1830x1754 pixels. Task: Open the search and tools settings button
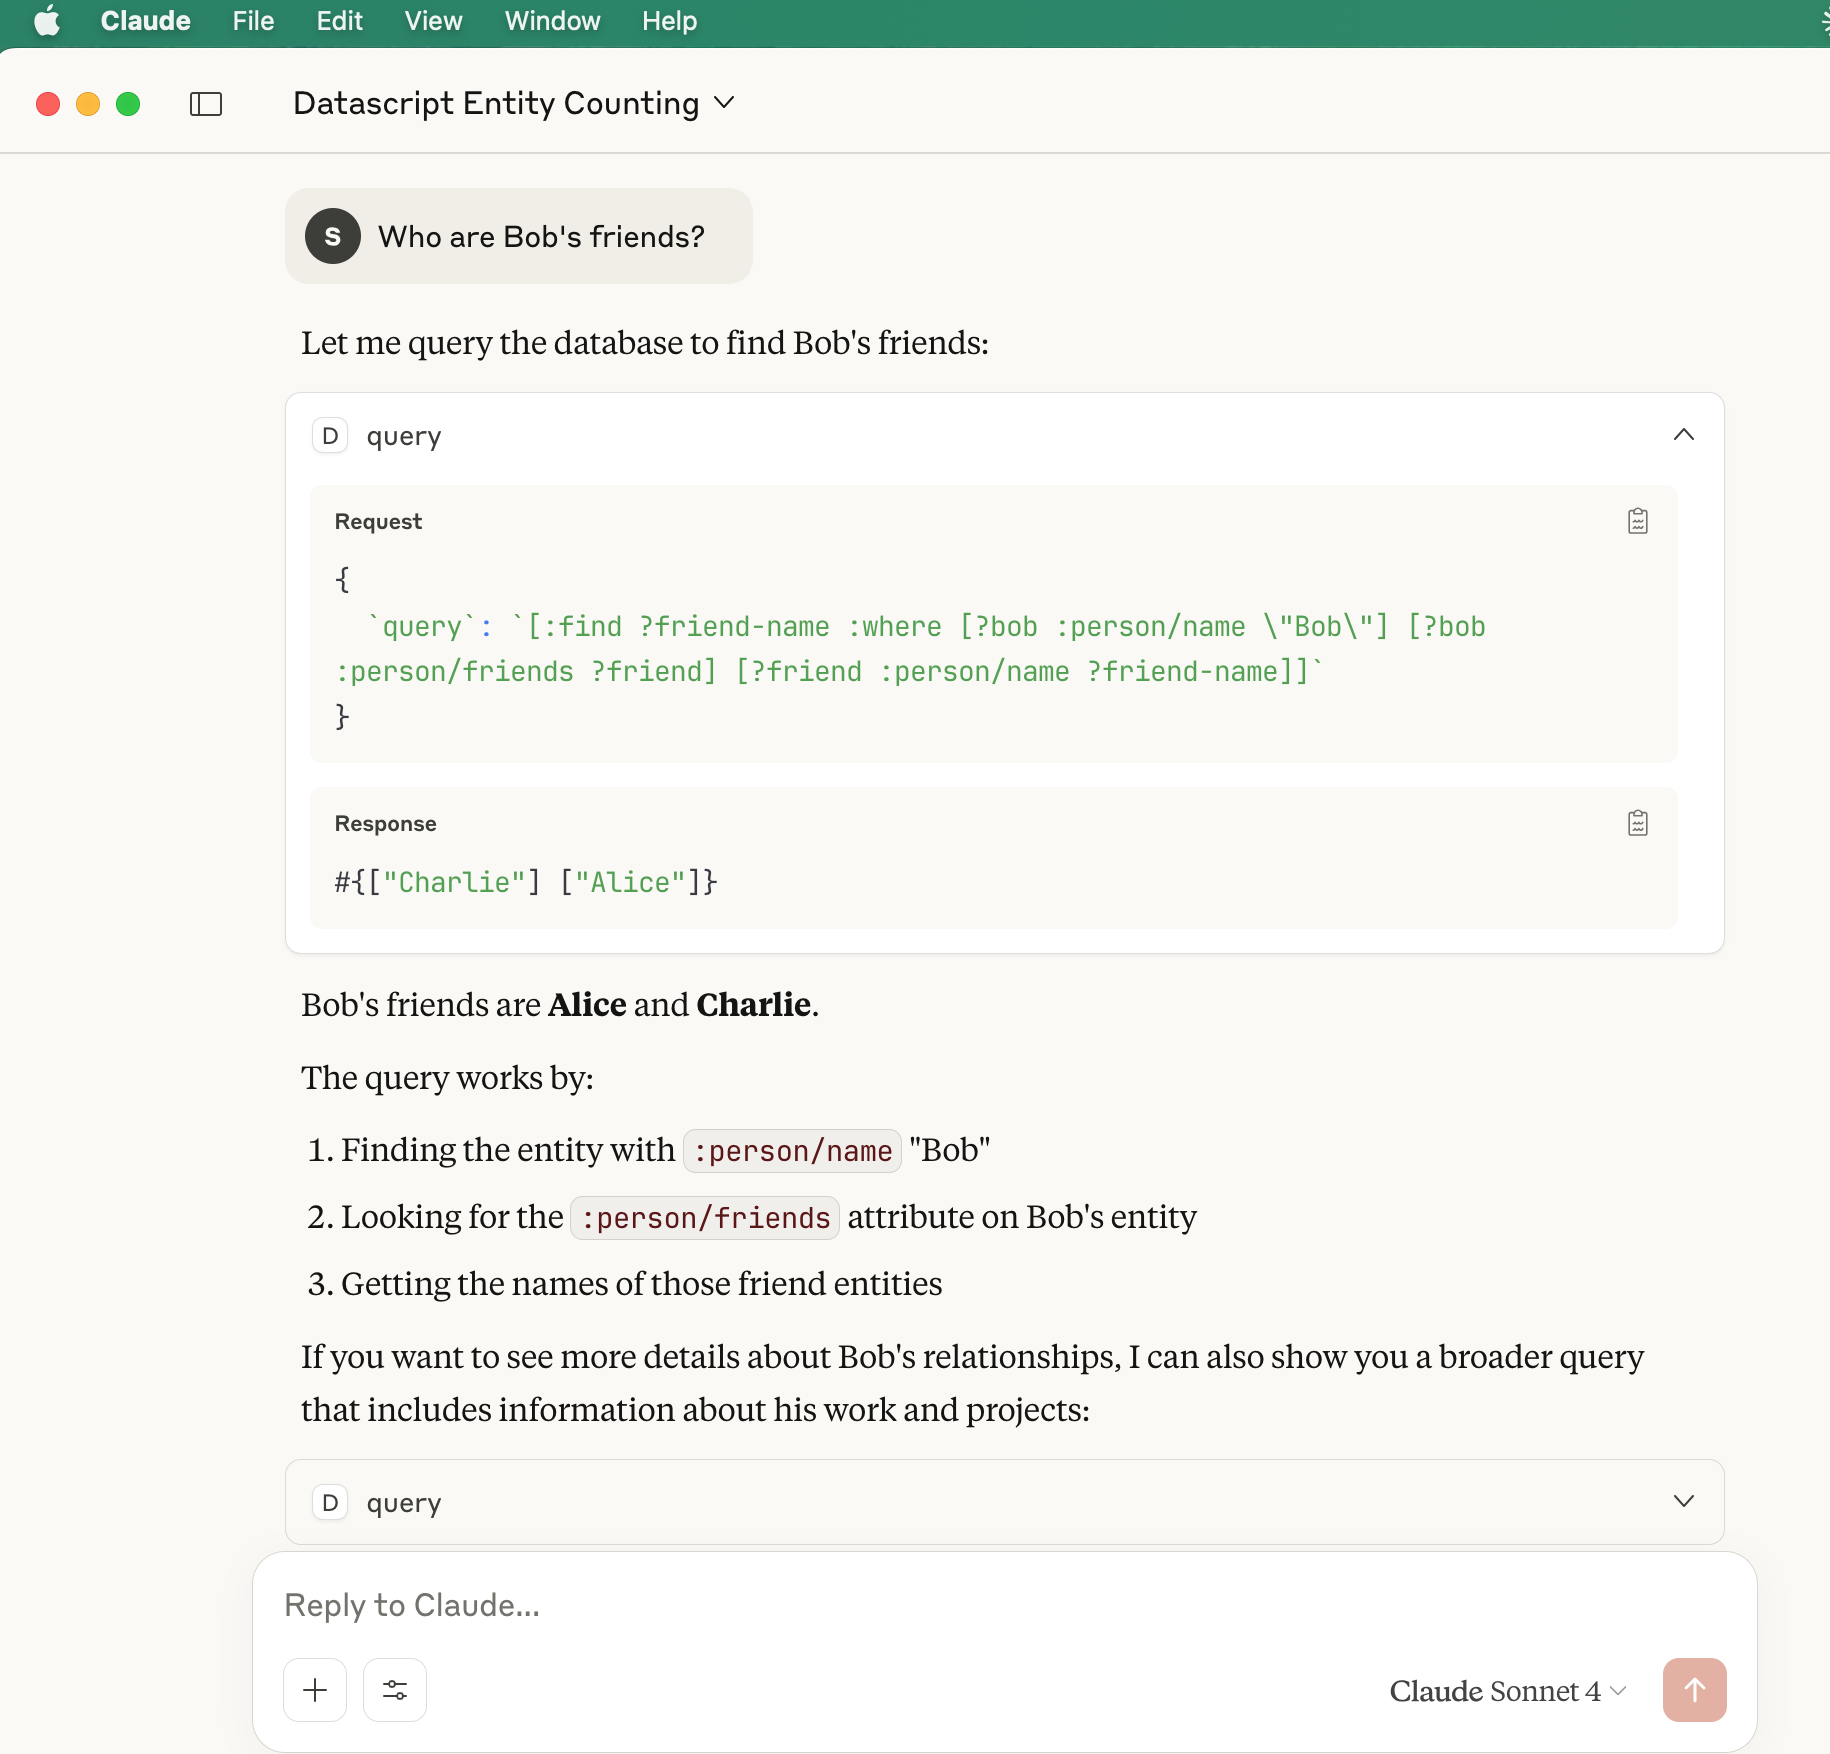pos(395,1690)
